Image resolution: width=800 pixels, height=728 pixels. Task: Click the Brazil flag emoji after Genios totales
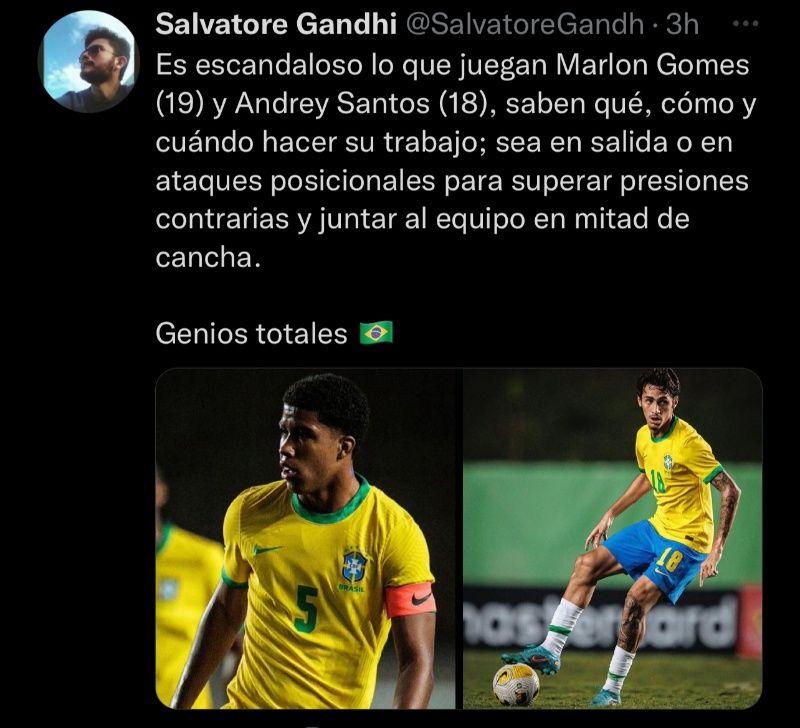pos(377,333)
